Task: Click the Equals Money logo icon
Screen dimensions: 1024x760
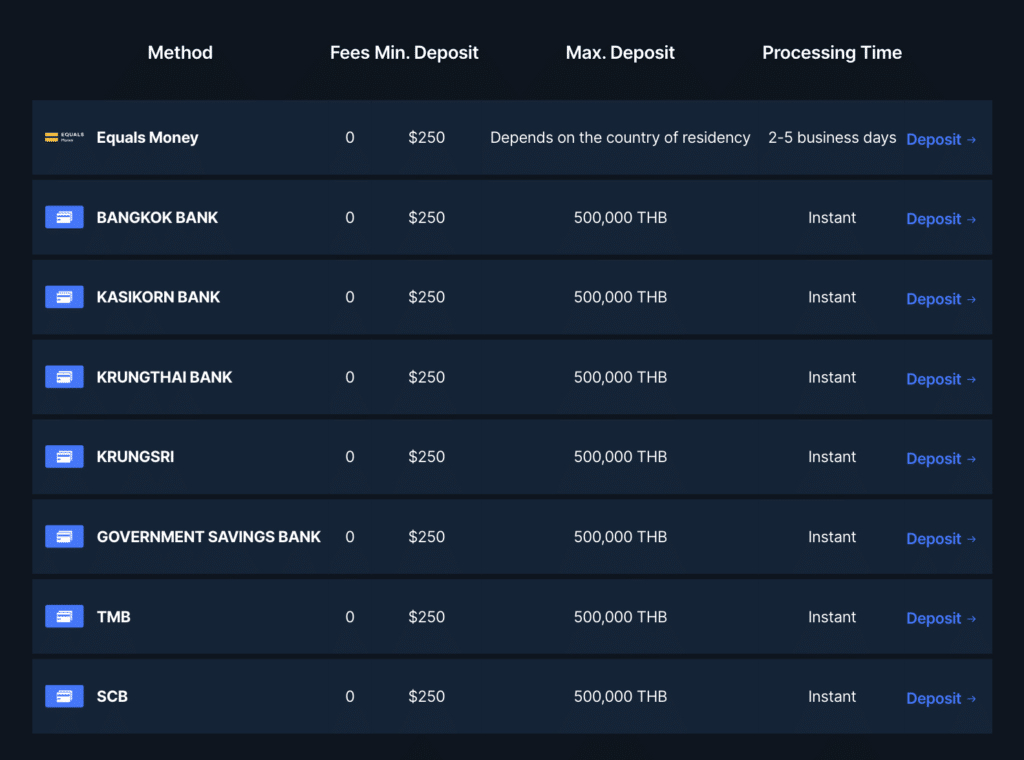Action: (x=64, y=137)
